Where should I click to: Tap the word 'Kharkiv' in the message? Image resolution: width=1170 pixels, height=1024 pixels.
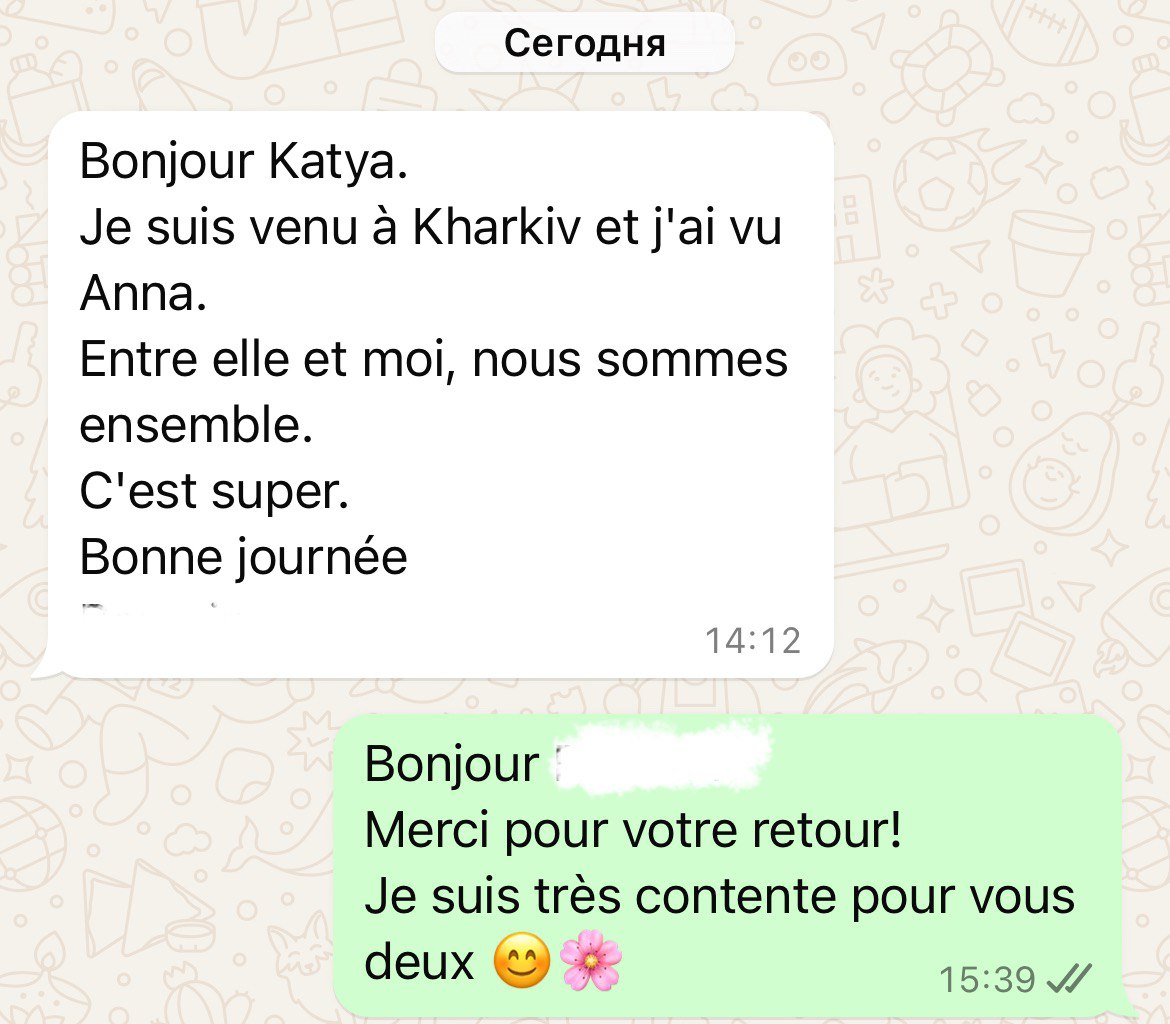click(x=496, y=227)
